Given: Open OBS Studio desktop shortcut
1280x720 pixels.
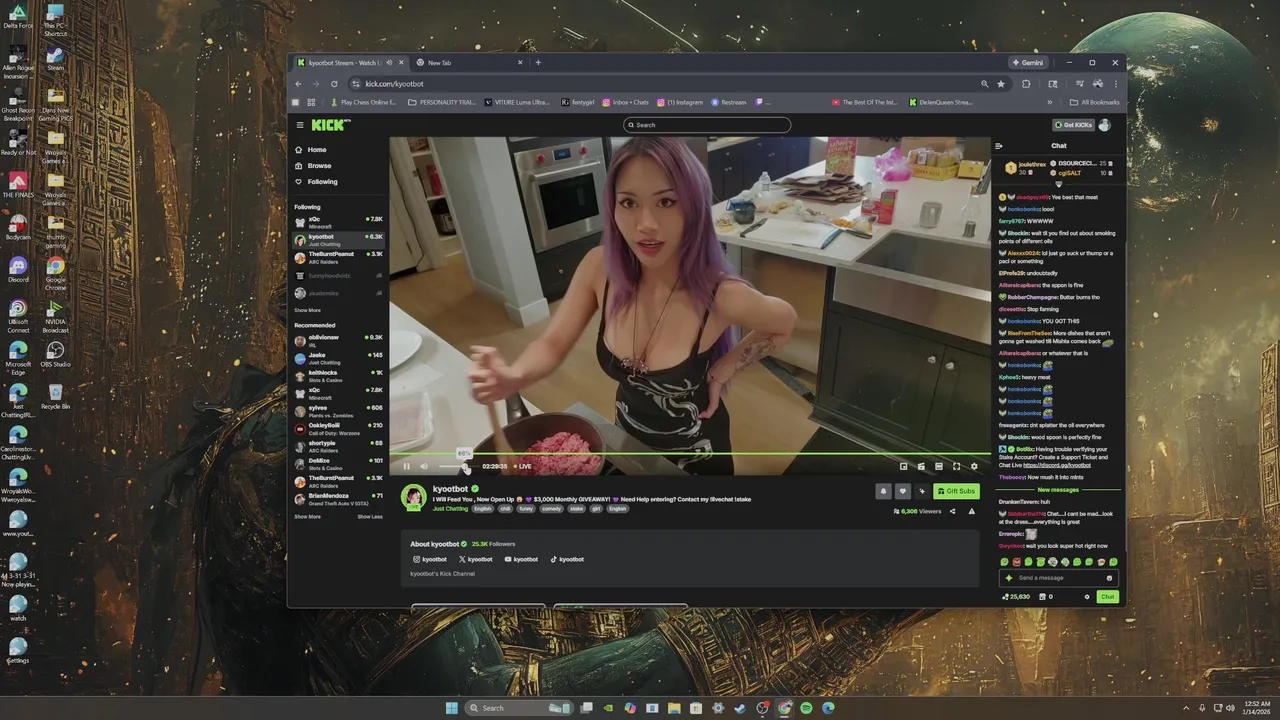Looking at the screenshot, I should click(55, 354).
